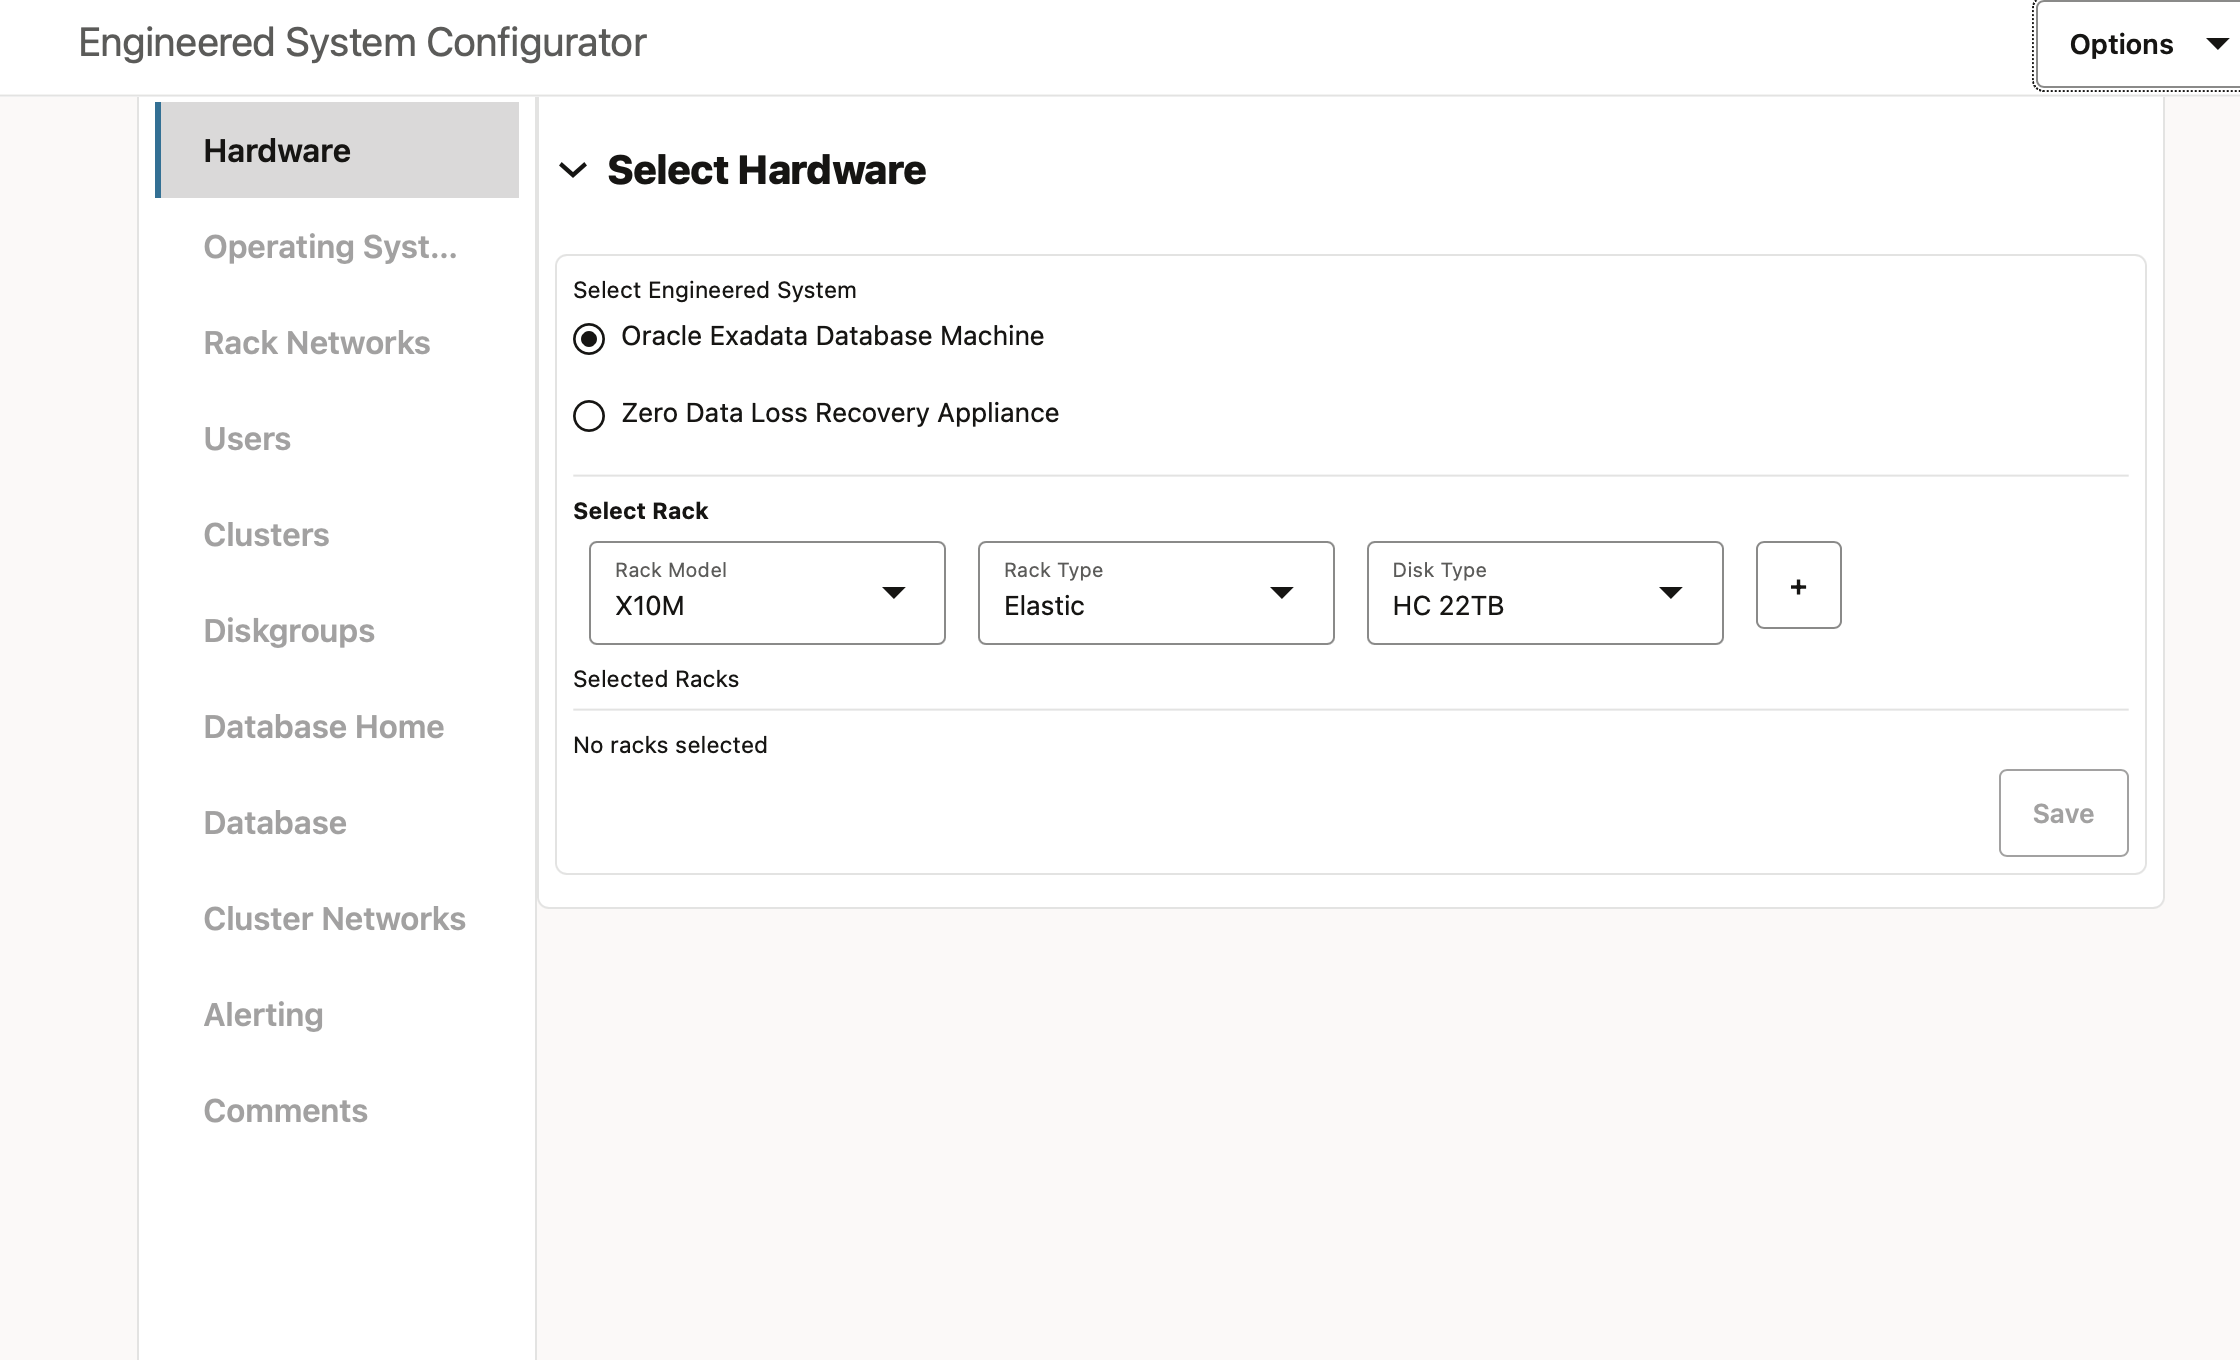Click the plus icon to add rack
This screenshot has height=1360, width=2240.
tap(1798, 586)
